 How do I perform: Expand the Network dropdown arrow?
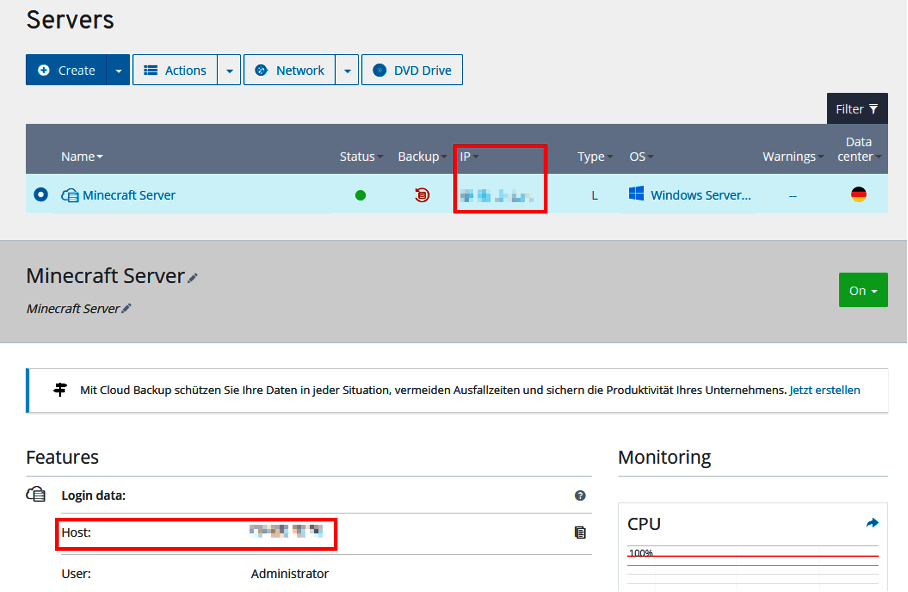coord(347,70)
